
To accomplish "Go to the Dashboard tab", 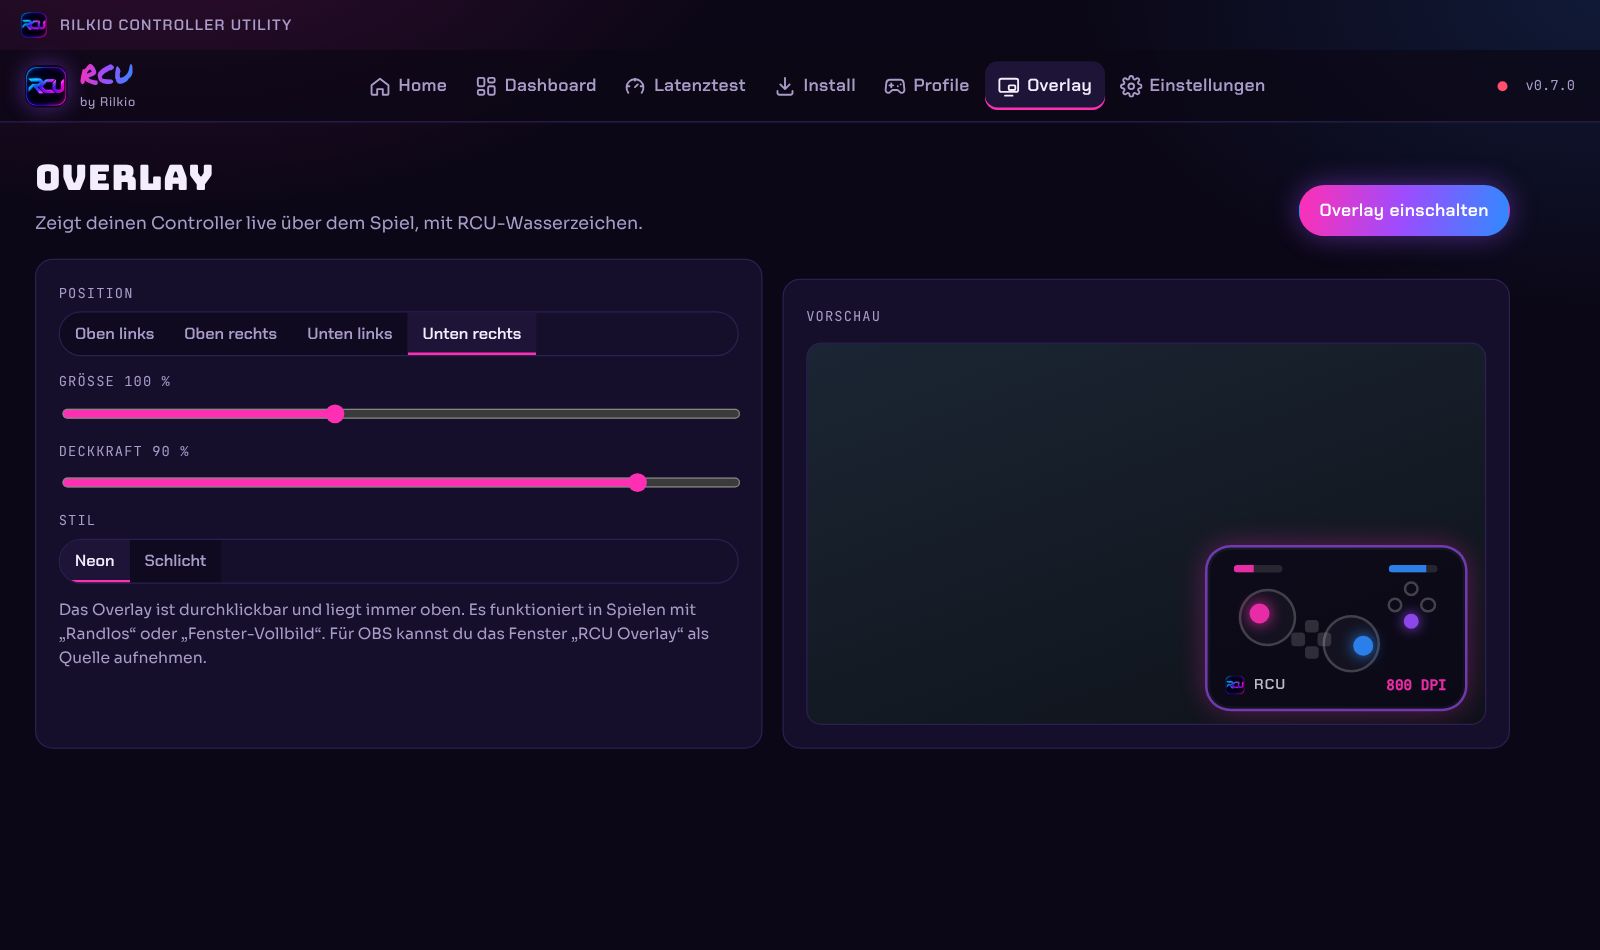I will (536, 86).
